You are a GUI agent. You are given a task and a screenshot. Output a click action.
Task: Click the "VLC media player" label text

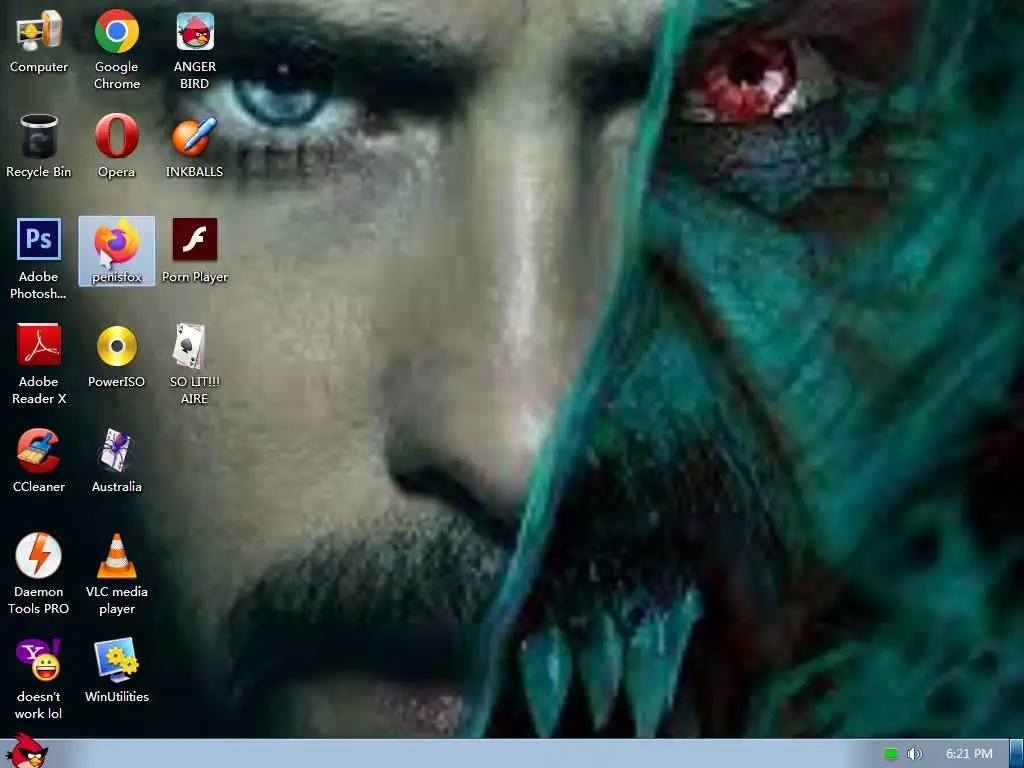(x=117, y=600)
